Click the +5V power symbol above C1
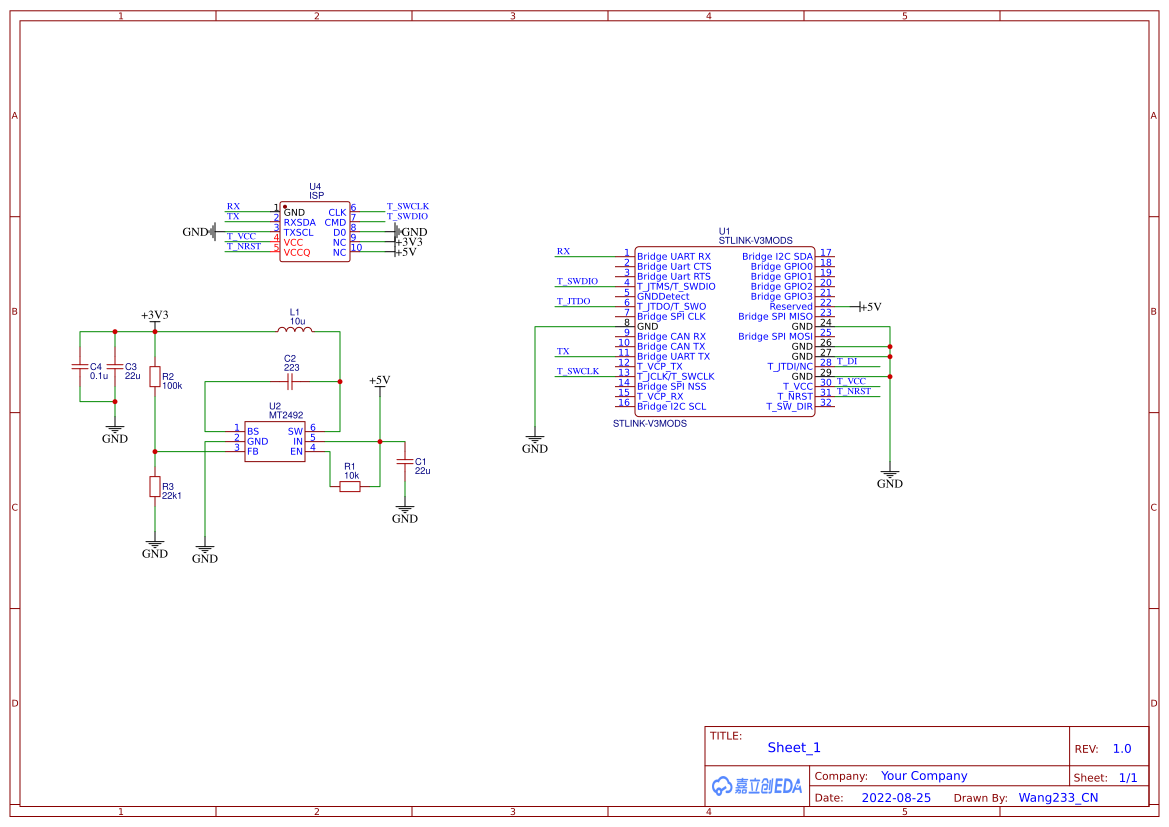The height and width of the screenshot is (827, 1169). coord(379,382)
